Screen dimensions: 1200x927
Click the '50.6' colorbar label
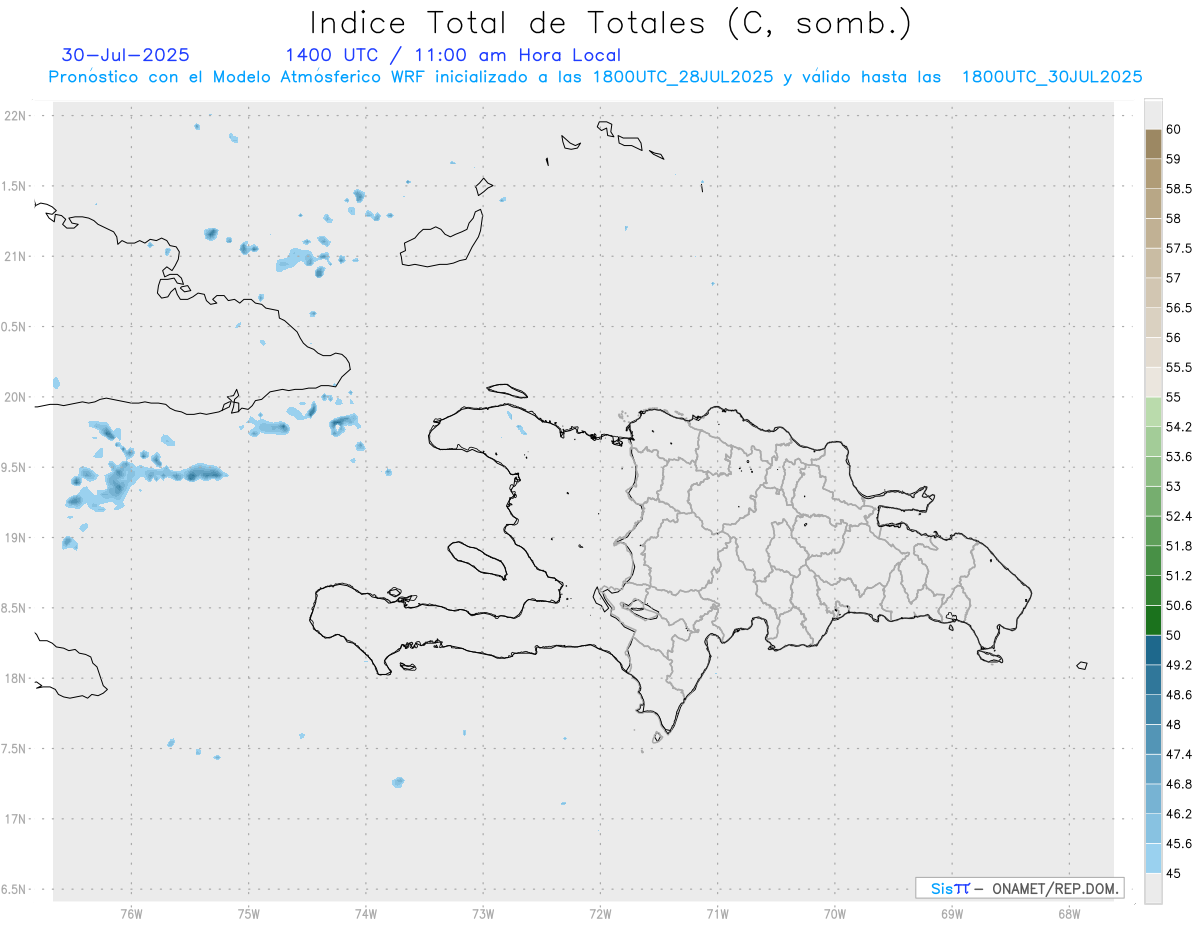(x=1178, y=605)
